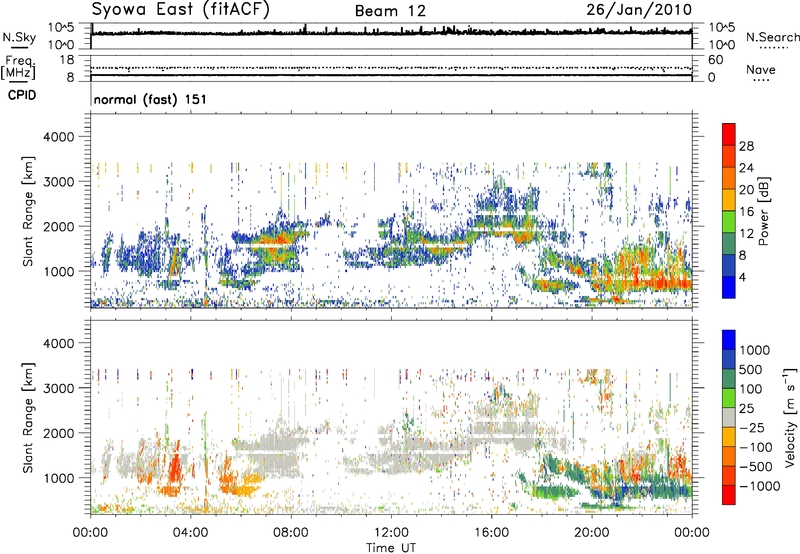
Task: Click the "N.Search" legend label
Action: coord(772,37)
